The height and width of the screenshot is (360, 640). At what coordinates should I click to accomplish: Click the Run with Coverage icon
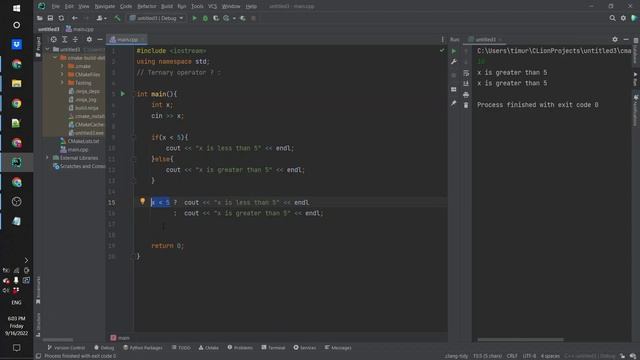(x=216, y=18)
